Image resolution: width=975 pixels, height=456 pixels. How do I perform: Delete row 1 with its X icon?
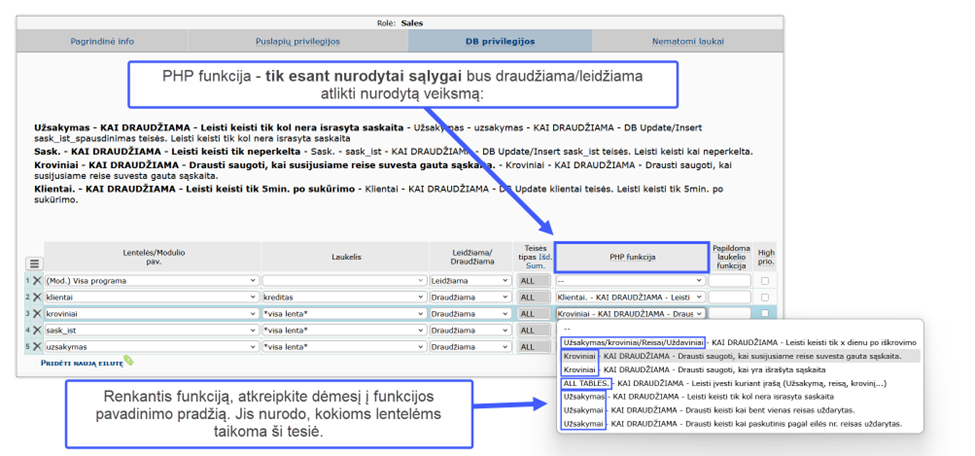tap(37, 281)
